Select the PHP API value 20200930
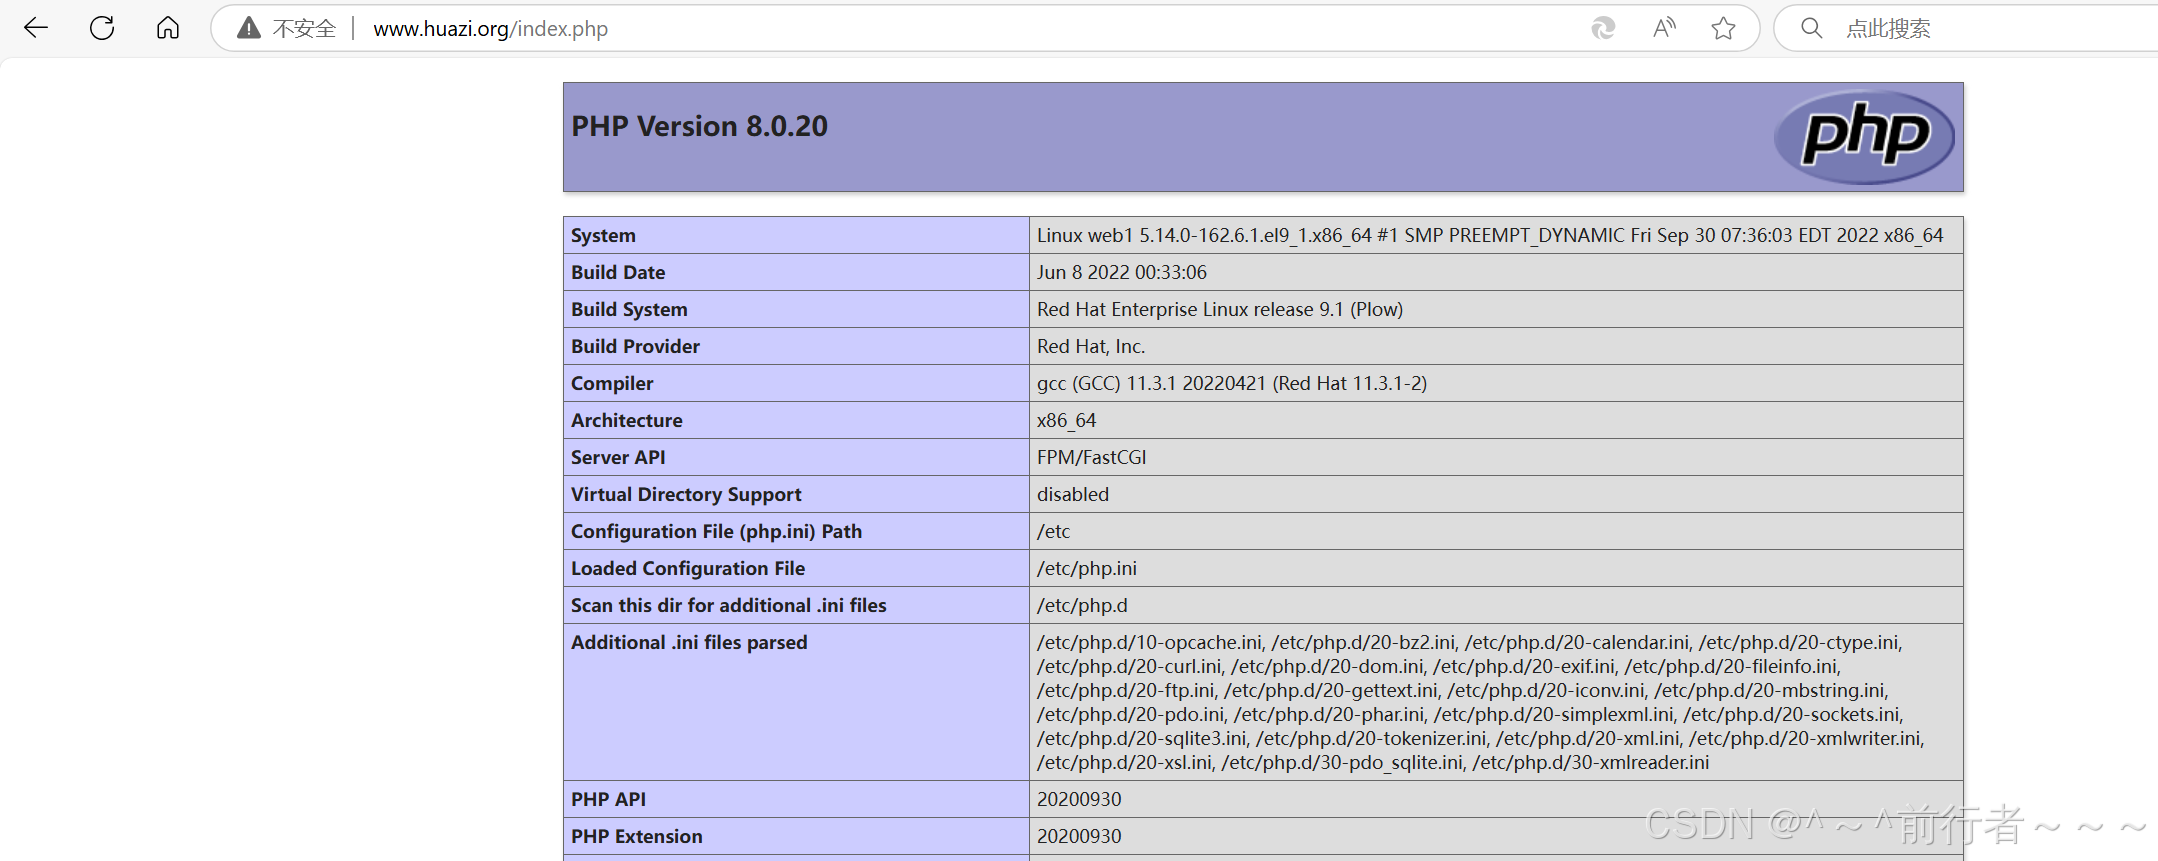The height and width of the screenshot is (861, 2158). tap(1079, 799)
